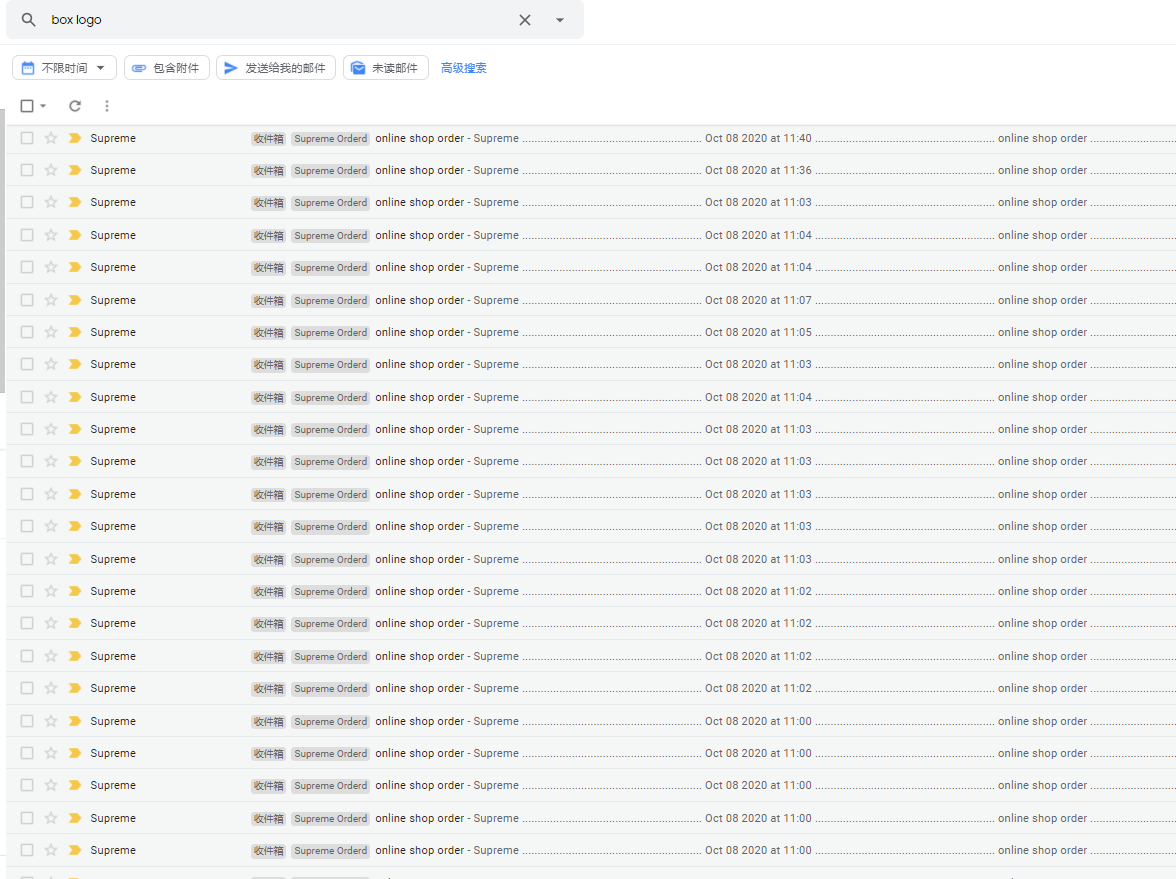The image size is (1176, 879).
Task: Click Supreme Orderd label on the 11:40 email
Action: click(x=331, y=139)
